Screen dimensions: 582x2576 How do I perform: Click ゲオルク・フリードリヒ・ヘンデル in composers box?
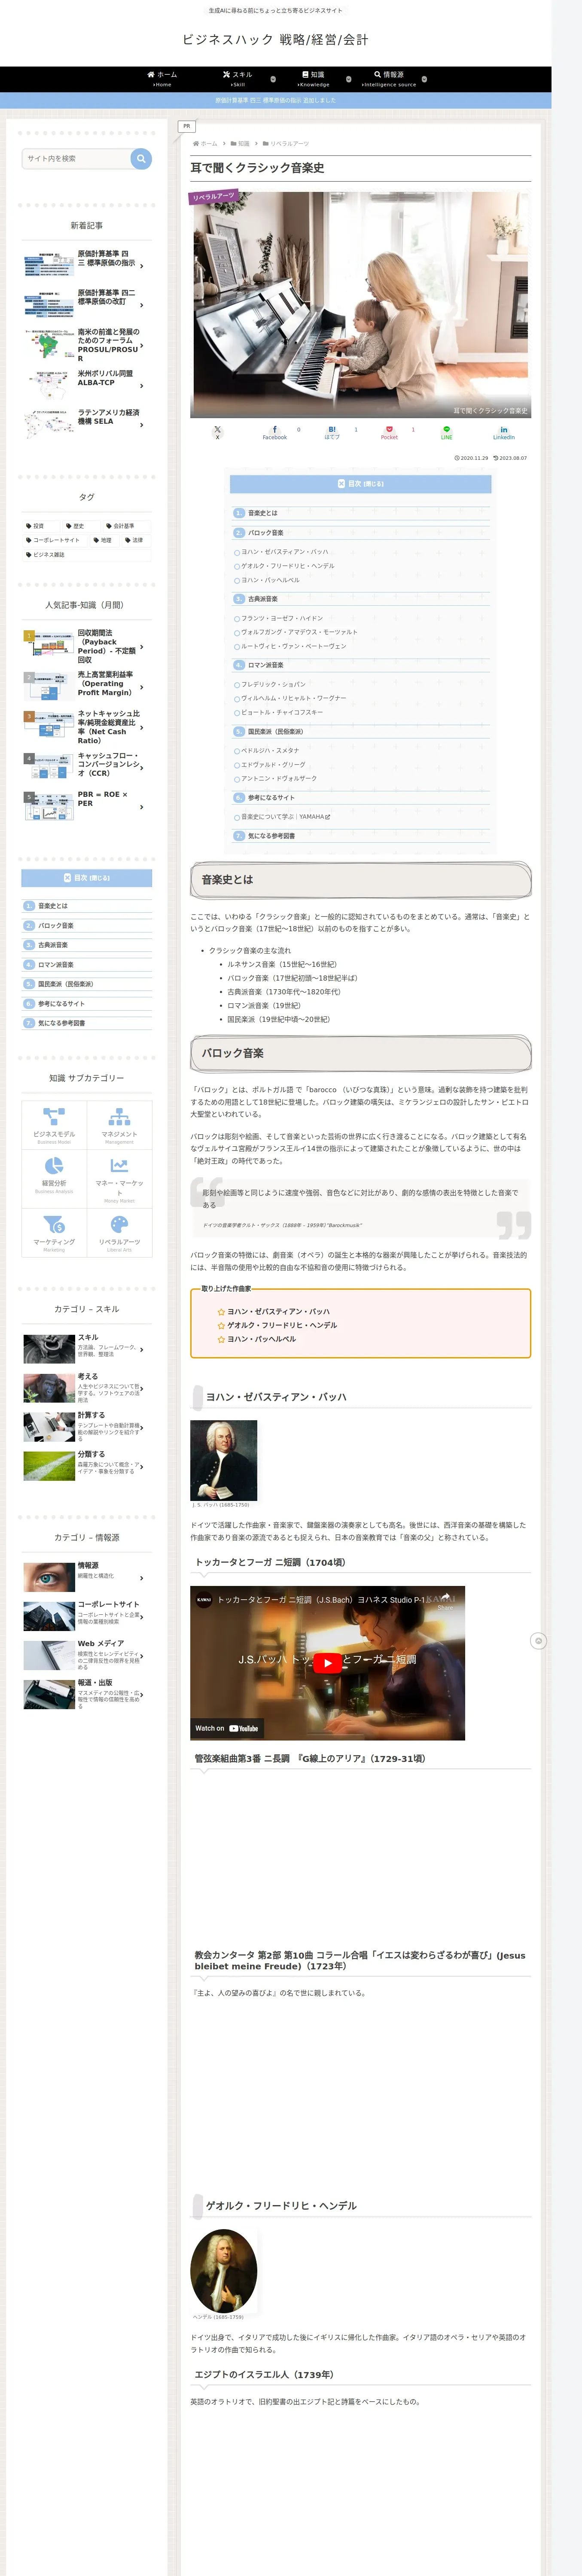click(282, 1325)
